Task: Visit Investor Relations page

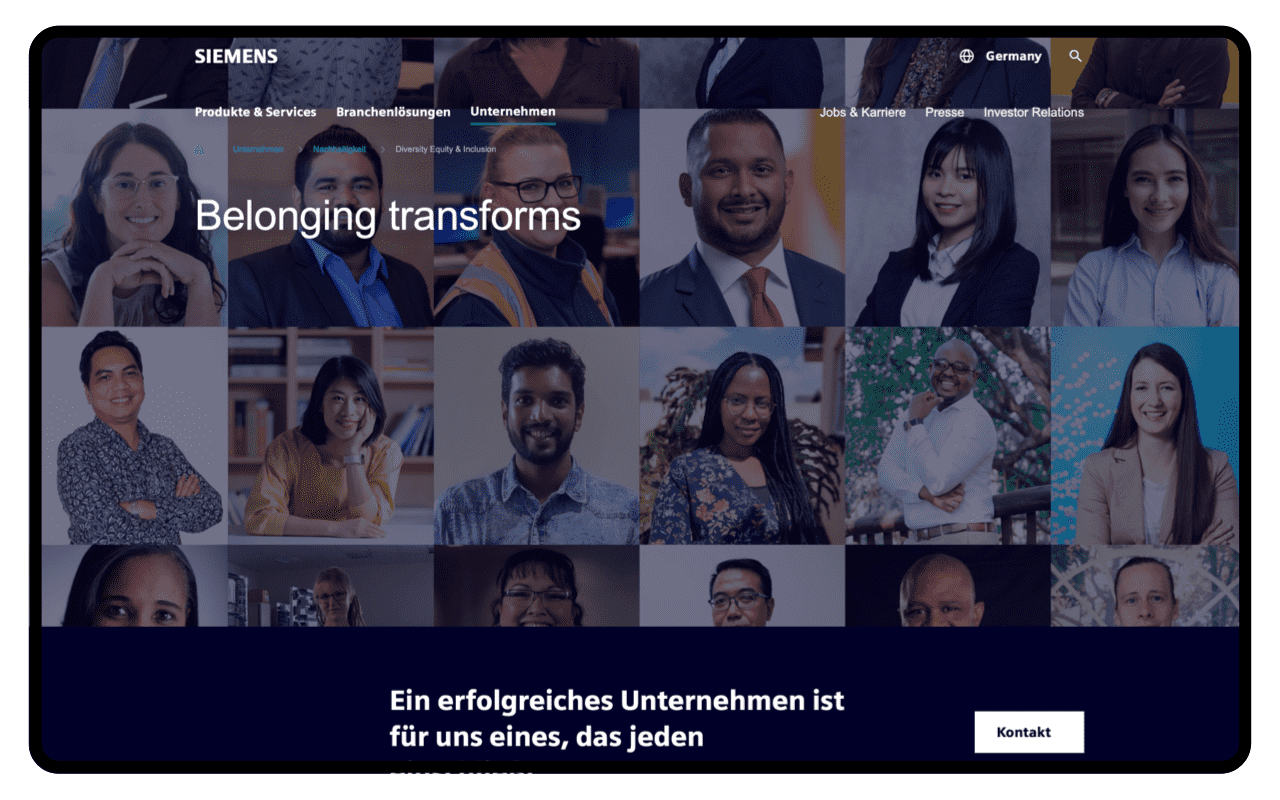Action: click(x=1033, y=112)
